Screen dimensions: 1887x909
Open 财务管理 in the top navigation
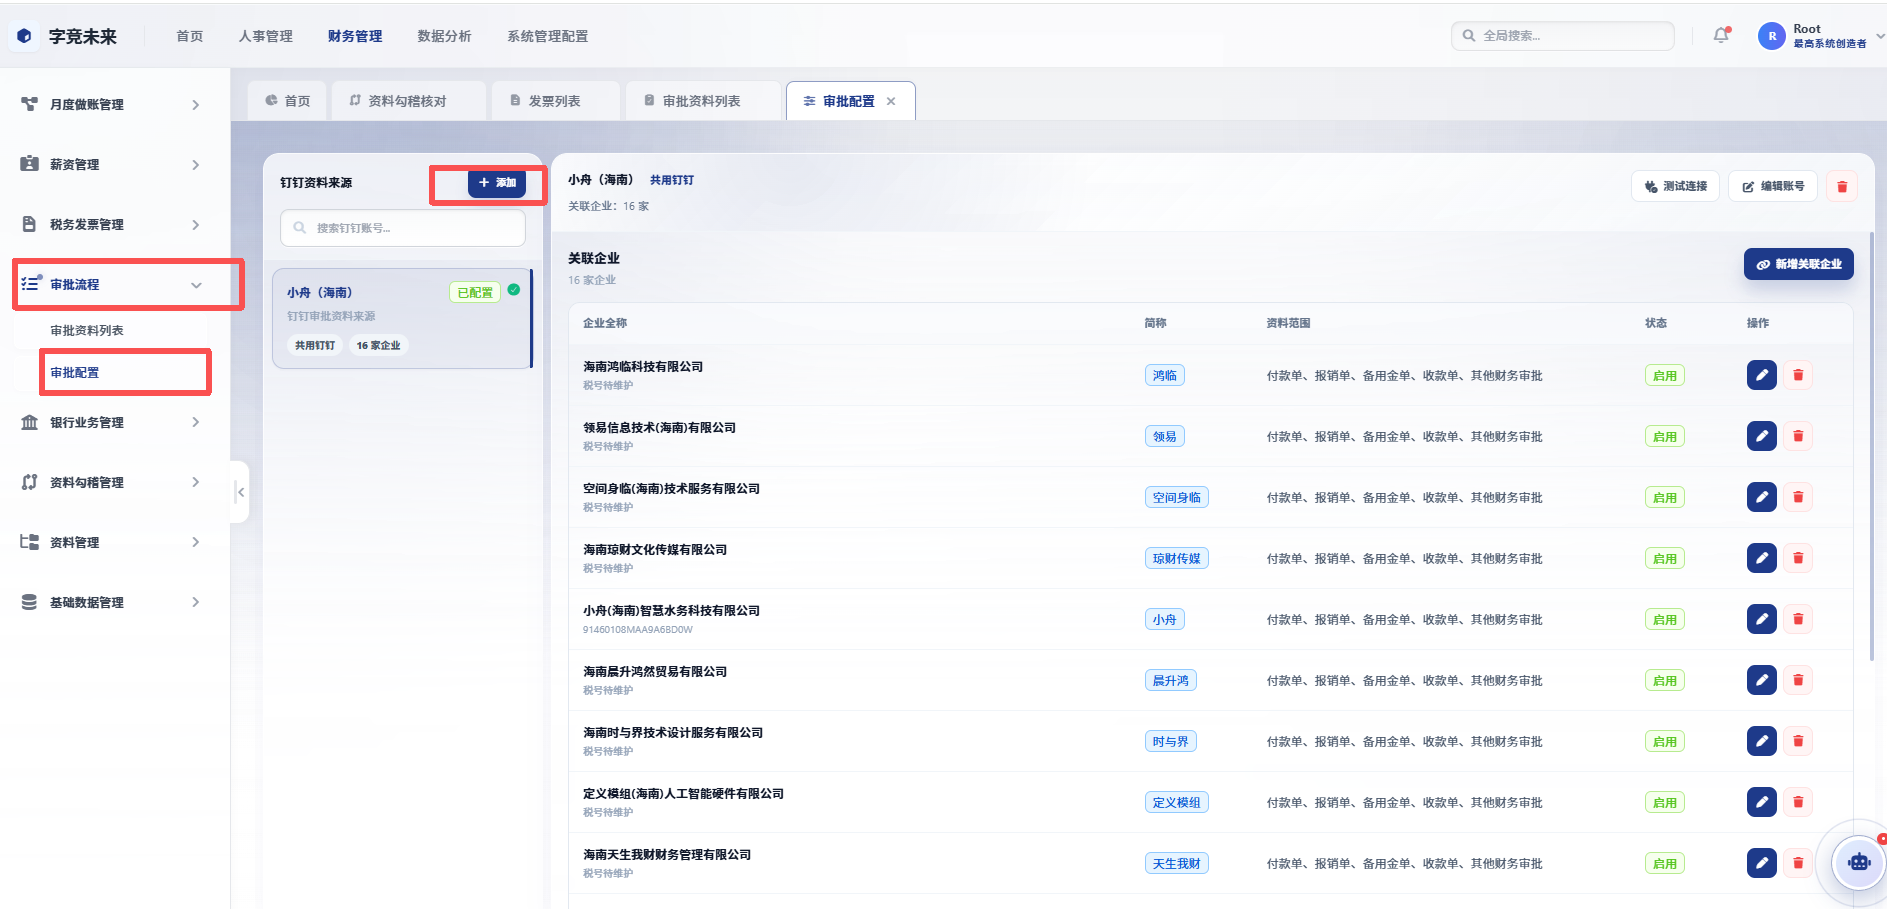355,36
